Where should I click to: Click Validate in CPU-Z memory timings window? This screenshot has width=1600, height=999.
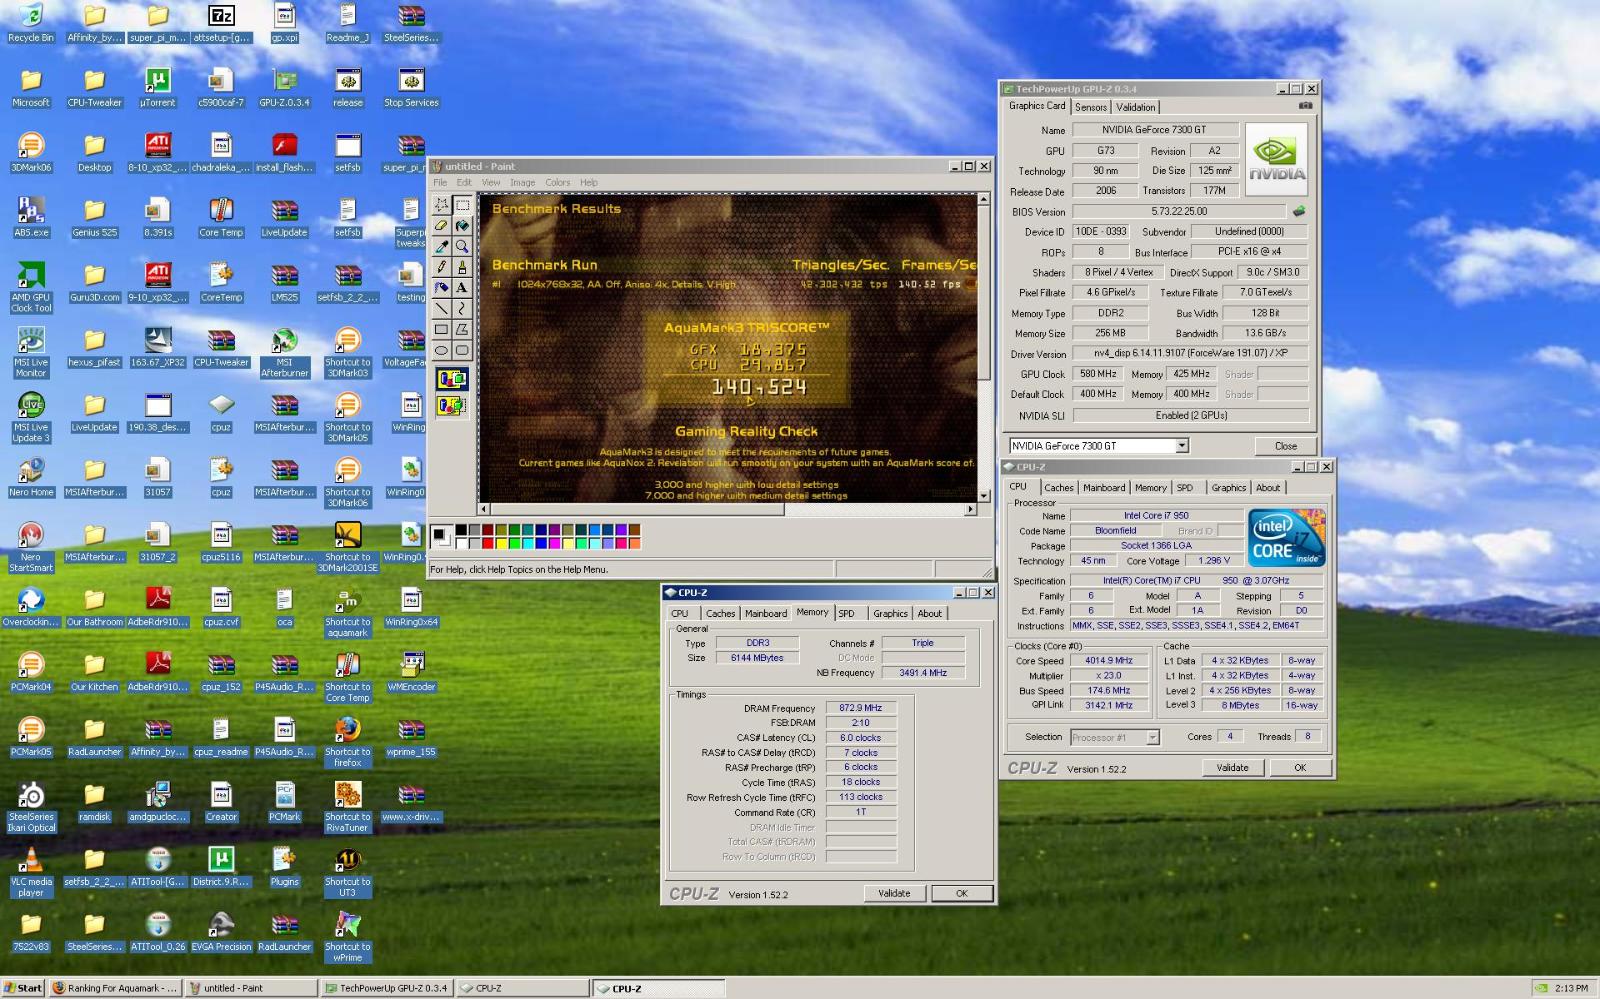pyautogui.click(x=894, y=893)
